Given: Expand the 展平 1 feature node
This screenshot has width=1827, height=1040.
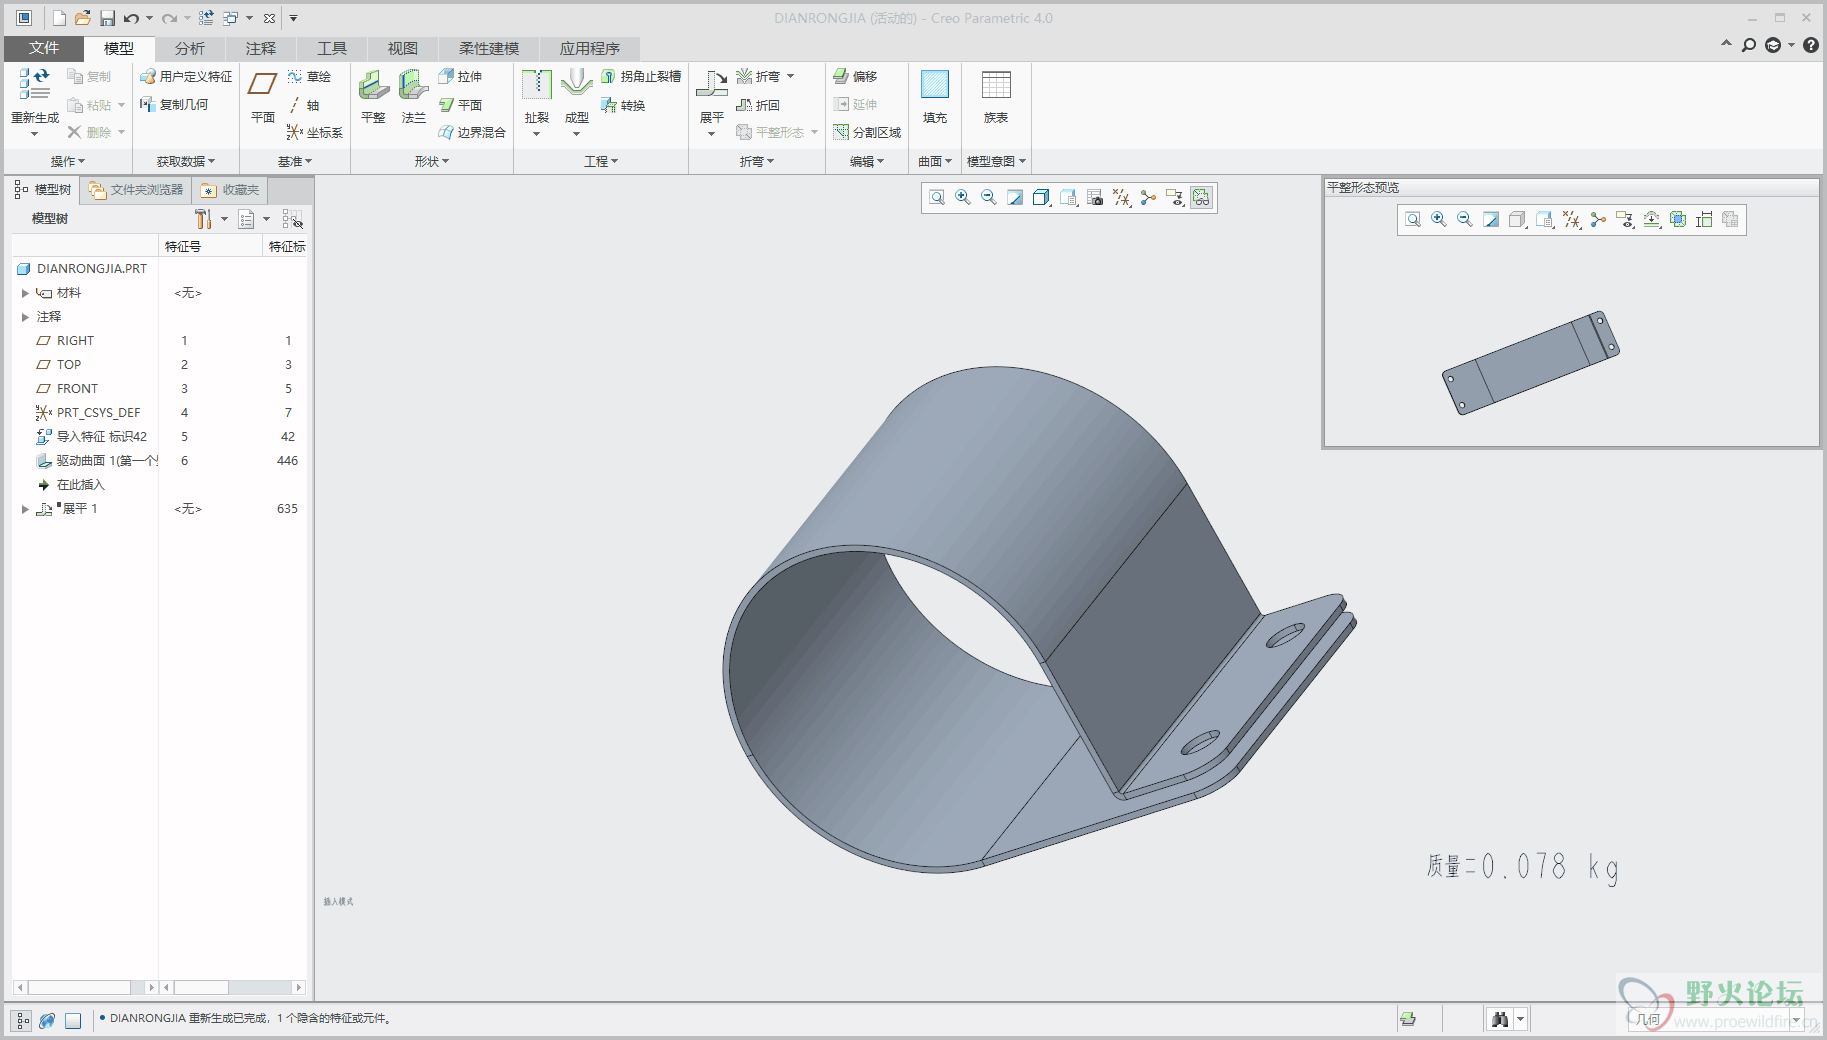Looking at the screenshot, I should pos(25,509).
